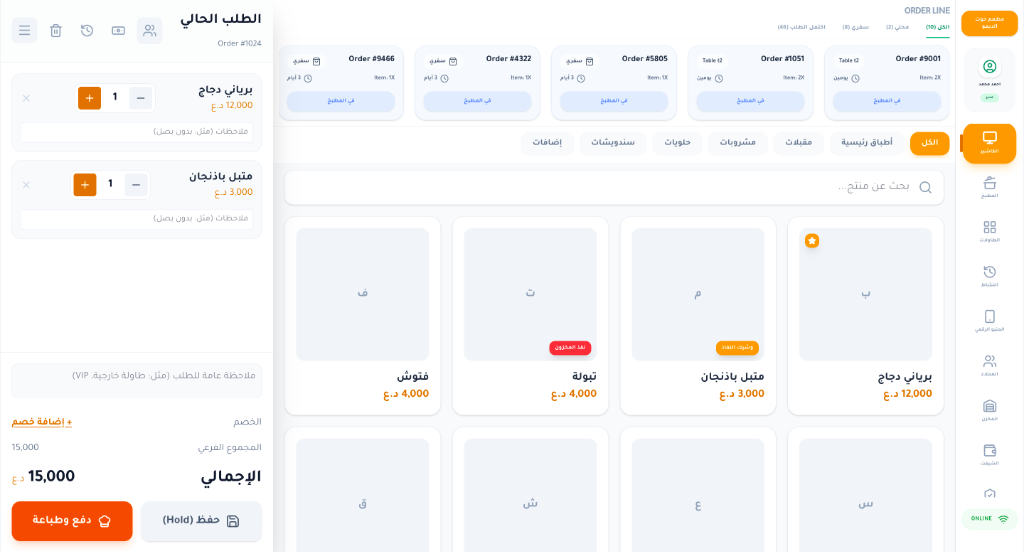
Task: Select the الكل (10) order line tab
Action: click(x=937, y=27)
